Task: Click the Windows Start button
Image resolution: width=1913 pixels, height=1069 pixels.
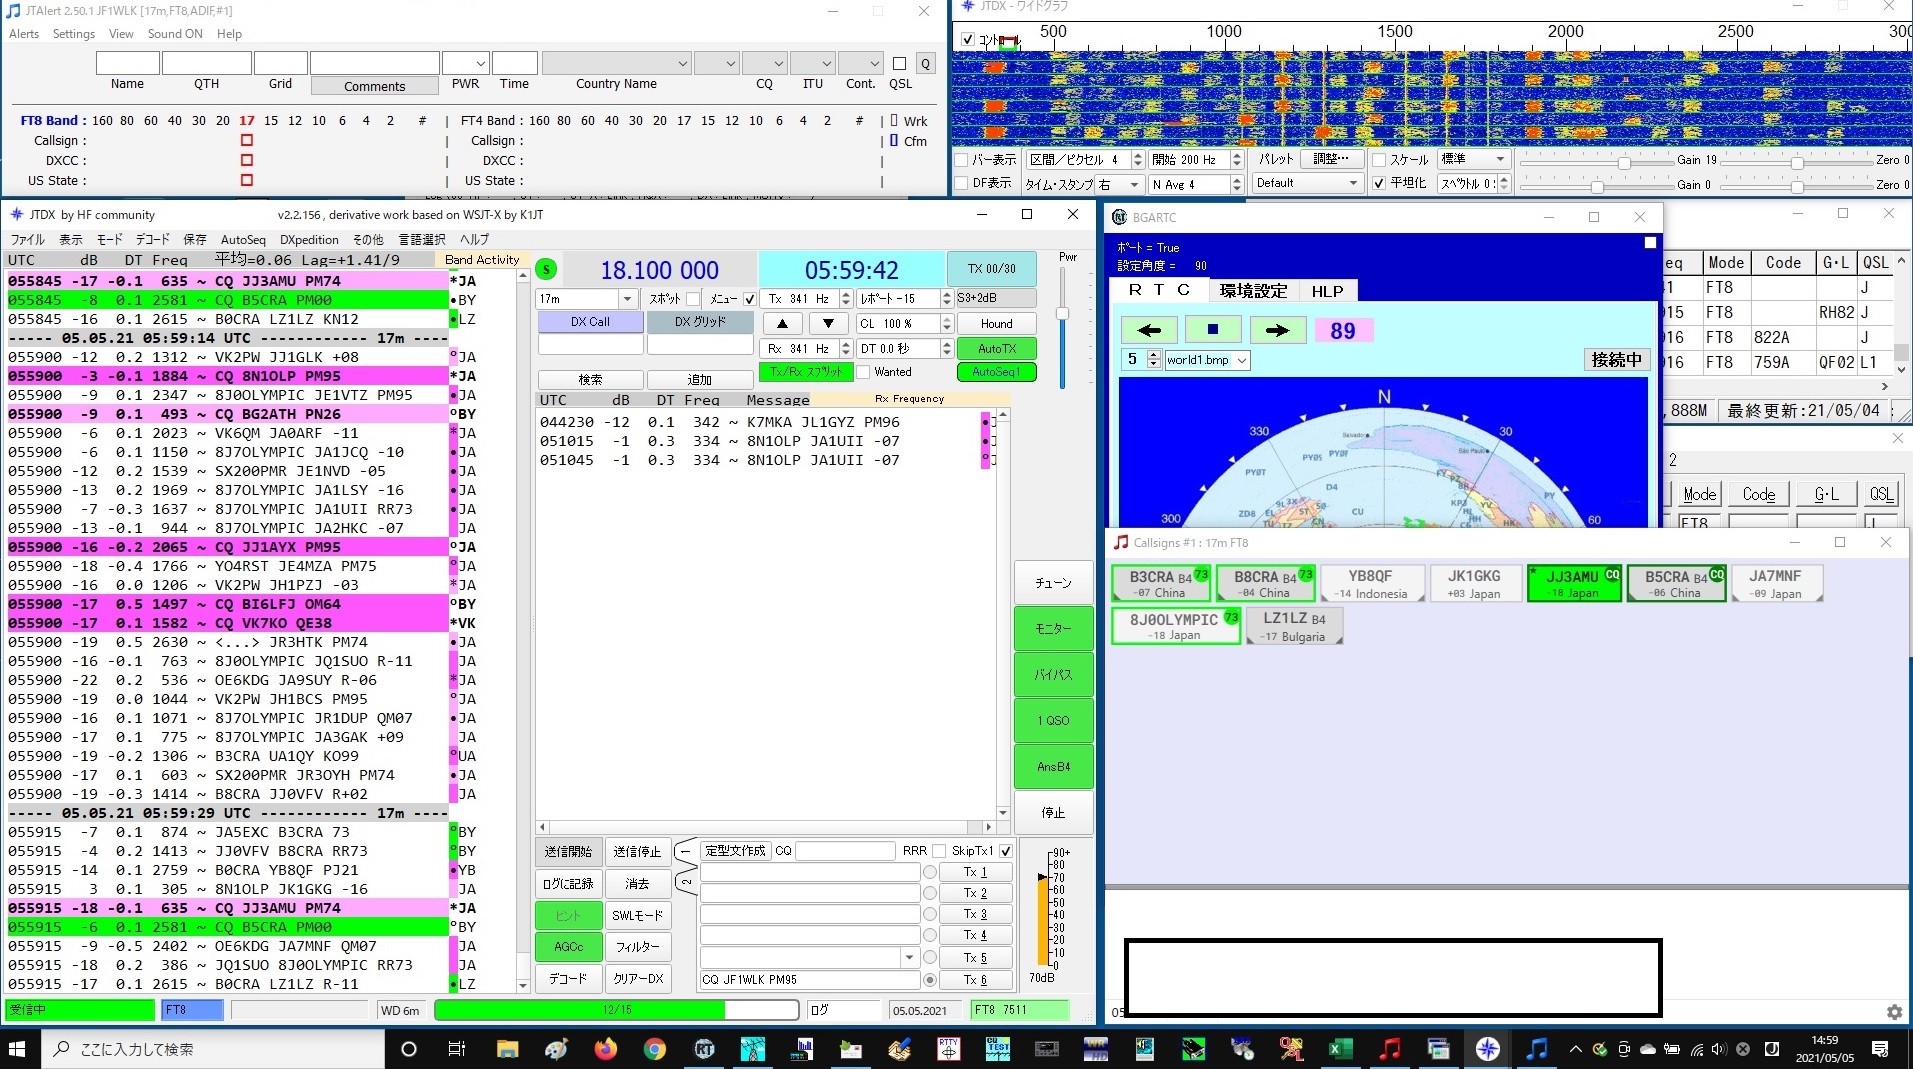Action: pos(17,1048)
